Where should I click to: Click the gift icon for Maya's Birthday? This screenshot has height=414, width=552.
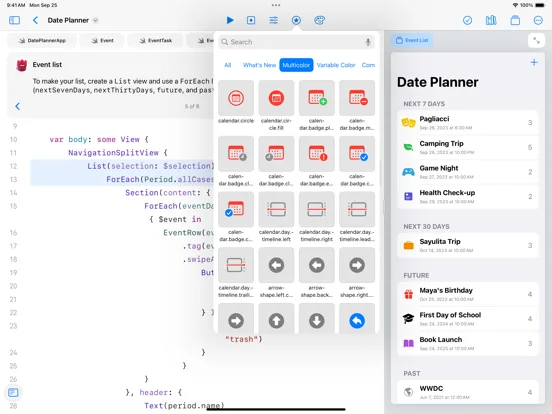pyautogui.click(x=408, y=294)
